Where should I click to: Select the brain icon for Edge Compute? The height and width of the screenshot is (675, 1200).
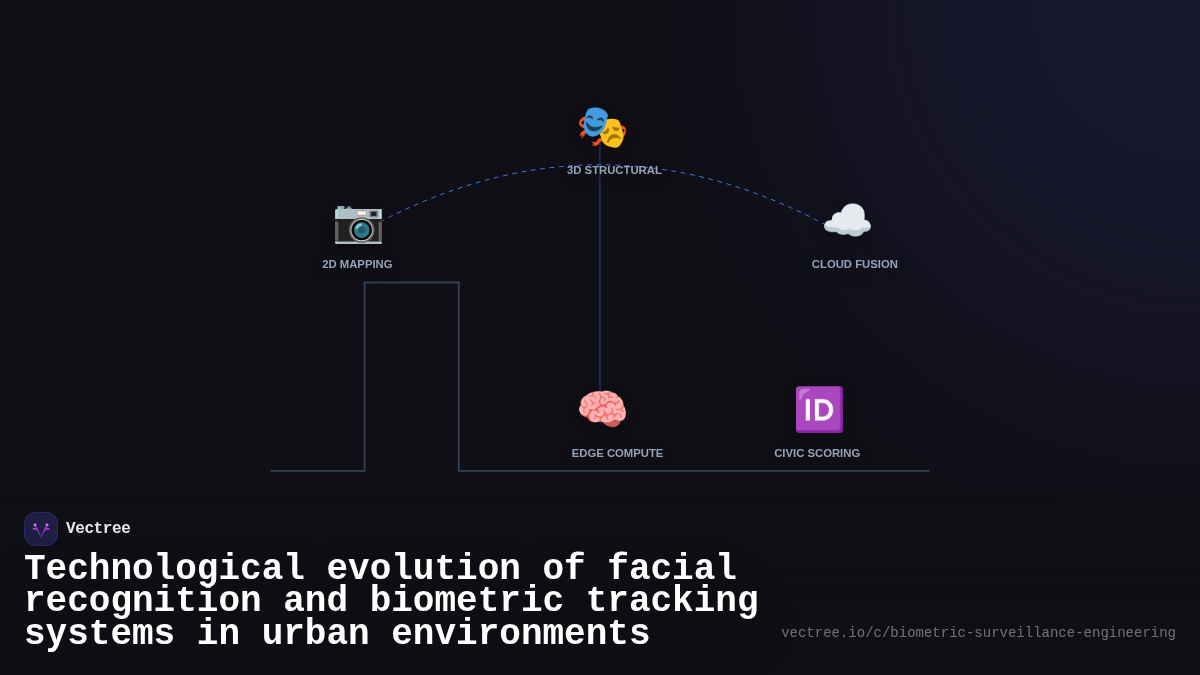pyautogui.click(x=602, y=408)
